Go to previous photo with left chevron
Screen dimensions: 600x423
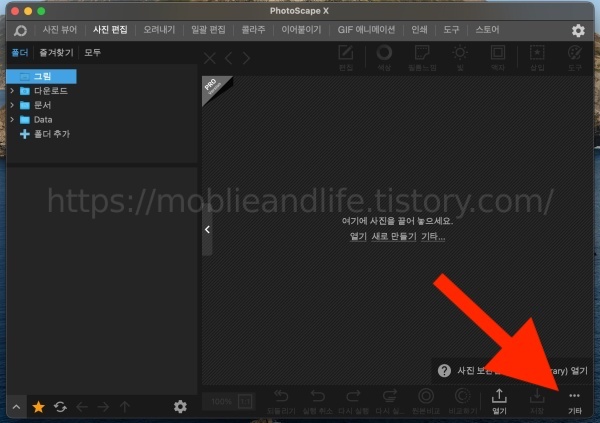pyautogui.click(x=228, y=58)
